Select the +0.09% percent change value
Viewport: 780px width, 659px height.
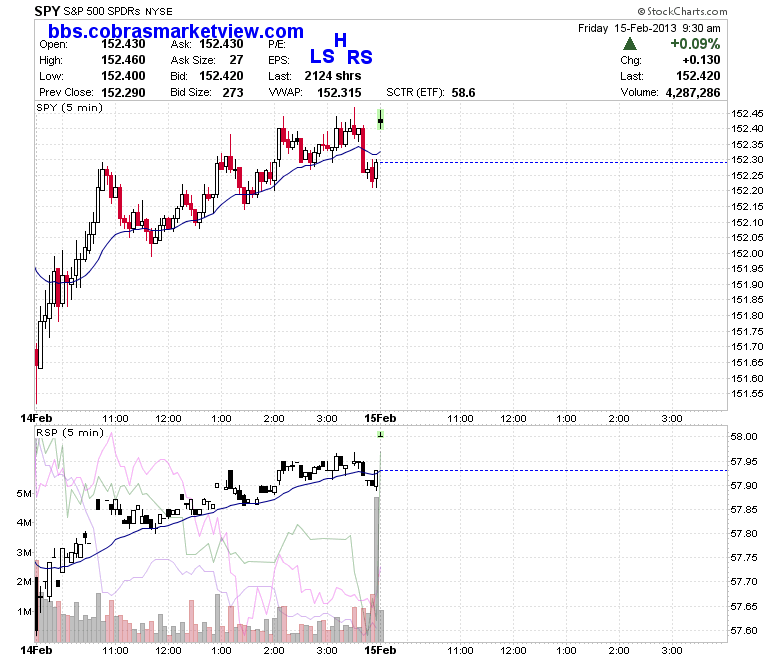click(695, 44)
